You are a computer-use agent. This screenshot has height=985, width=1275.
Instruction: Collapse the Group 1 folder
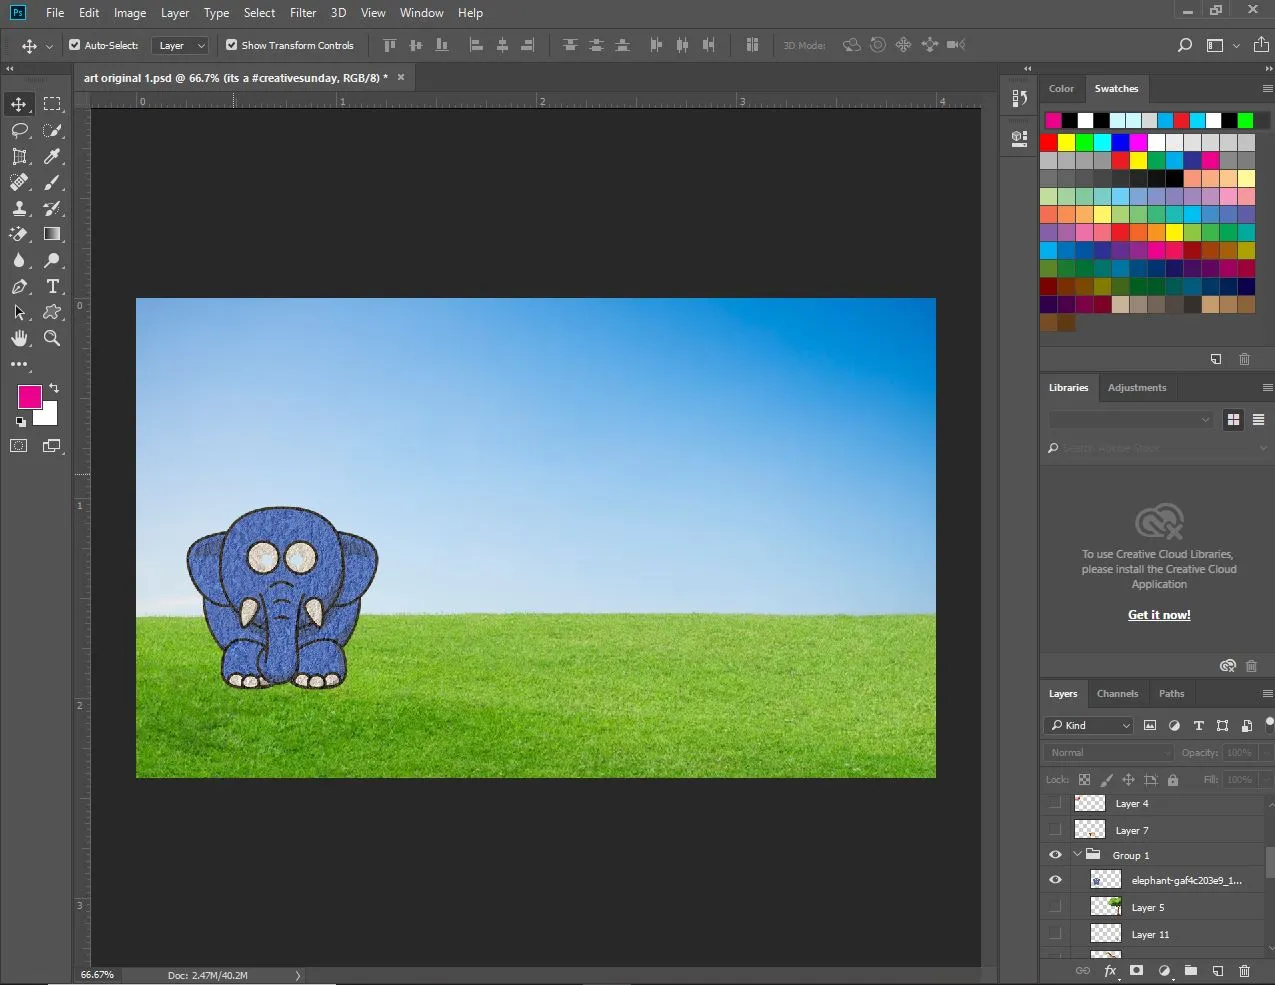pyautogui.click(x=1077, y=855)
